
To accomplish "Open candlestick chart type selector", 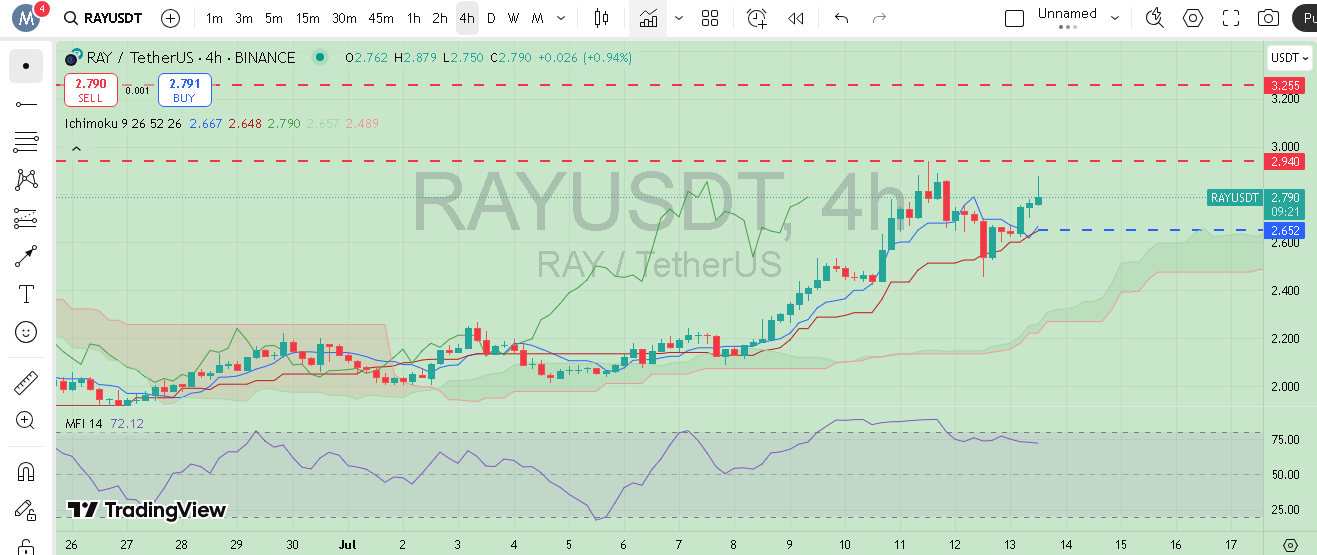I will point(601,18).
